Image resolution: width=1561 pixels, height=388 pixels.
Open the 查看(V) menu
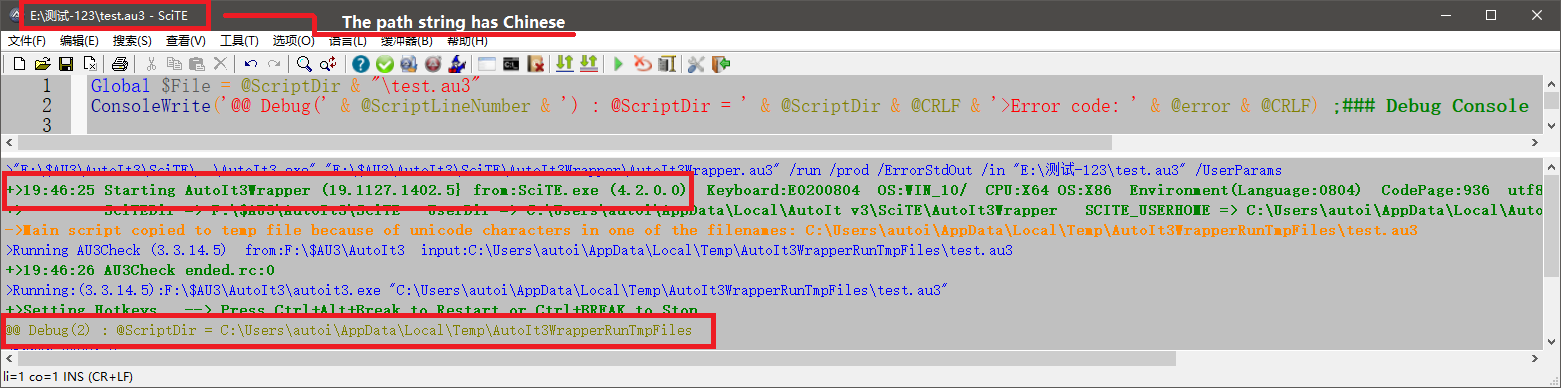point(185,41)
